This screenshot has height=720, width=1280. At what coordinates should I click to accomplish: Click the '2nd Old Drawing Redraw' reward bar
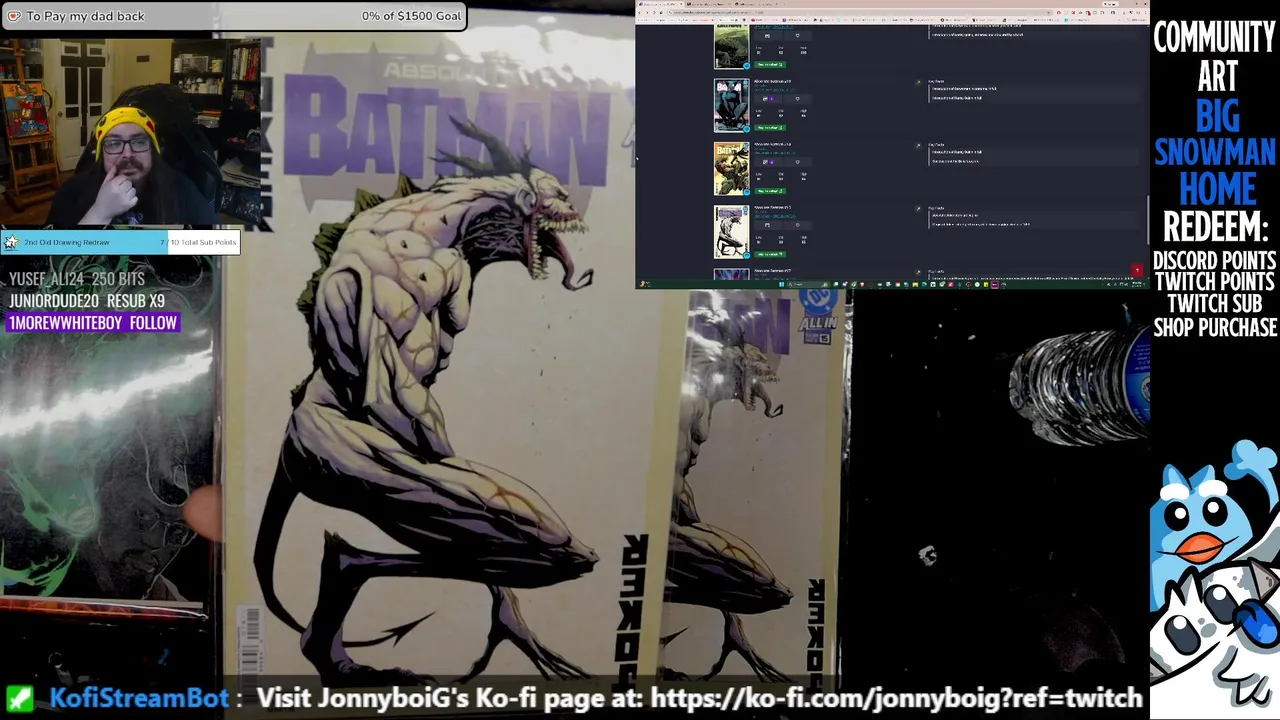pyautogui.click(x=120, y=242)
